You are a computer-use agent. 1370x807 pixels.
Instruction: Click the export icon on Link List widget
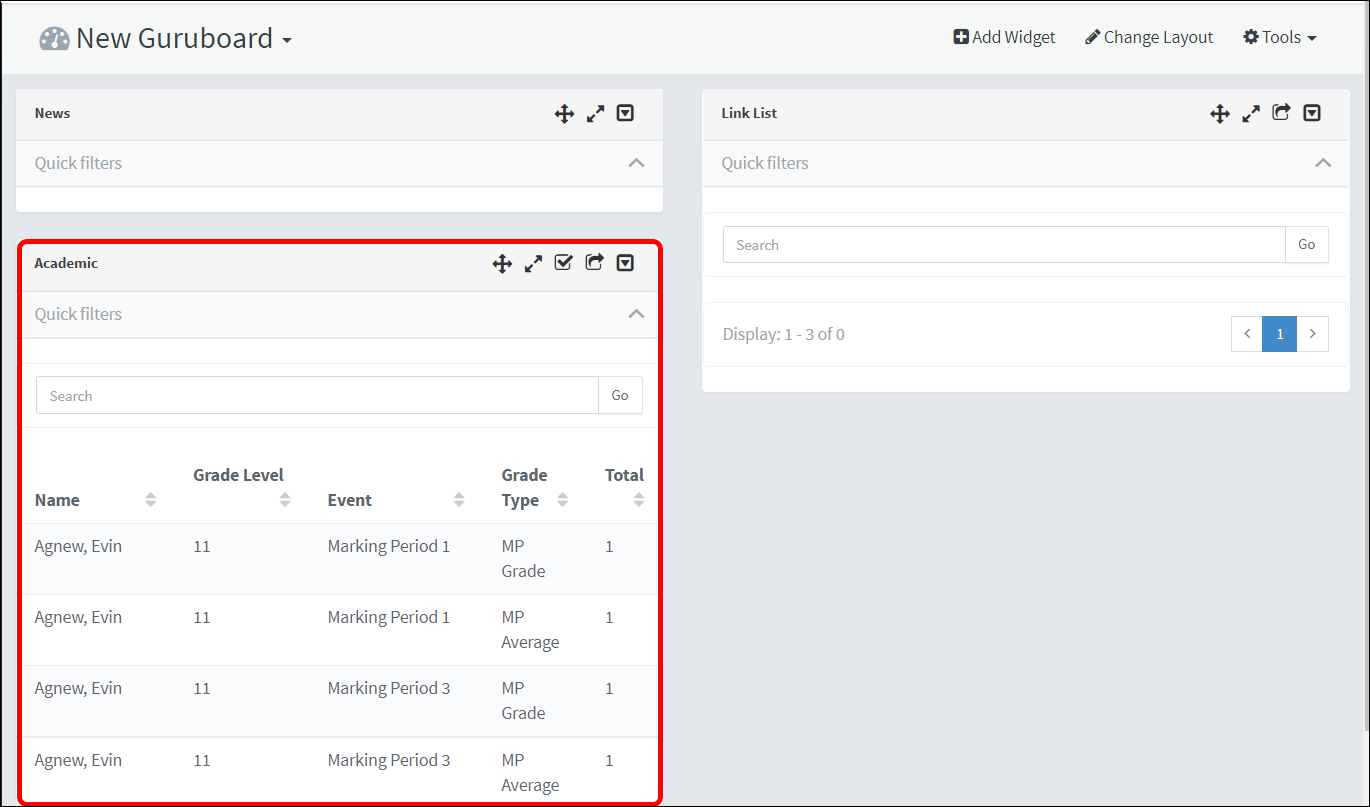[1282, 113]
